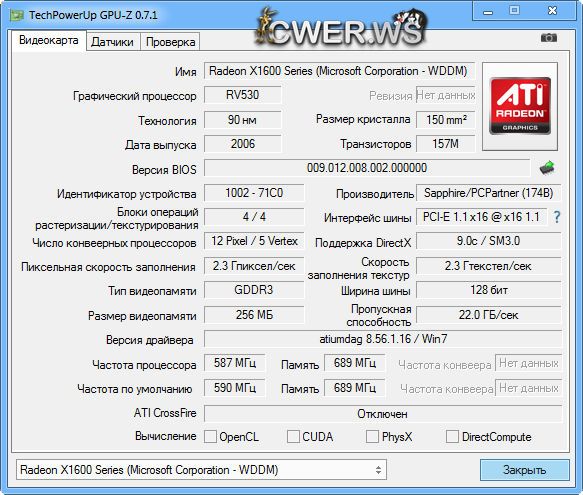Click the 22.0 ГБ/сек bandwidth value

489,315
